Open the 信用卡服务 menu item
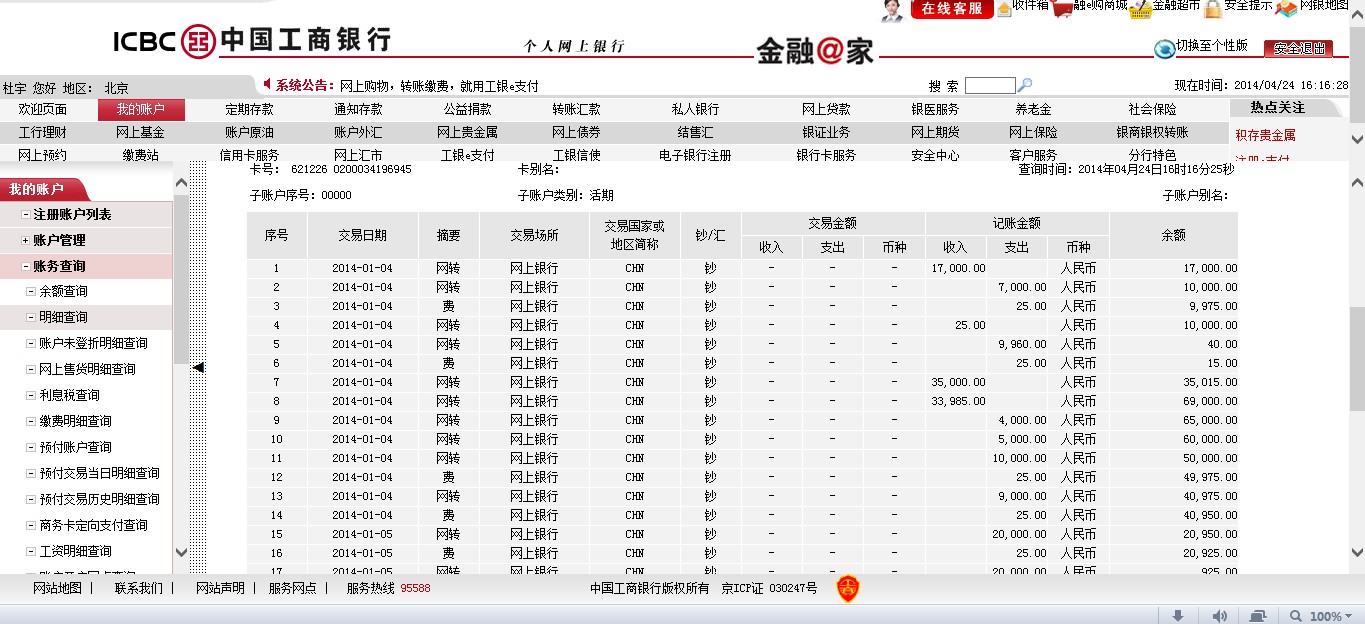Screen dimensions: 1365x624 (x=249, y=155)
